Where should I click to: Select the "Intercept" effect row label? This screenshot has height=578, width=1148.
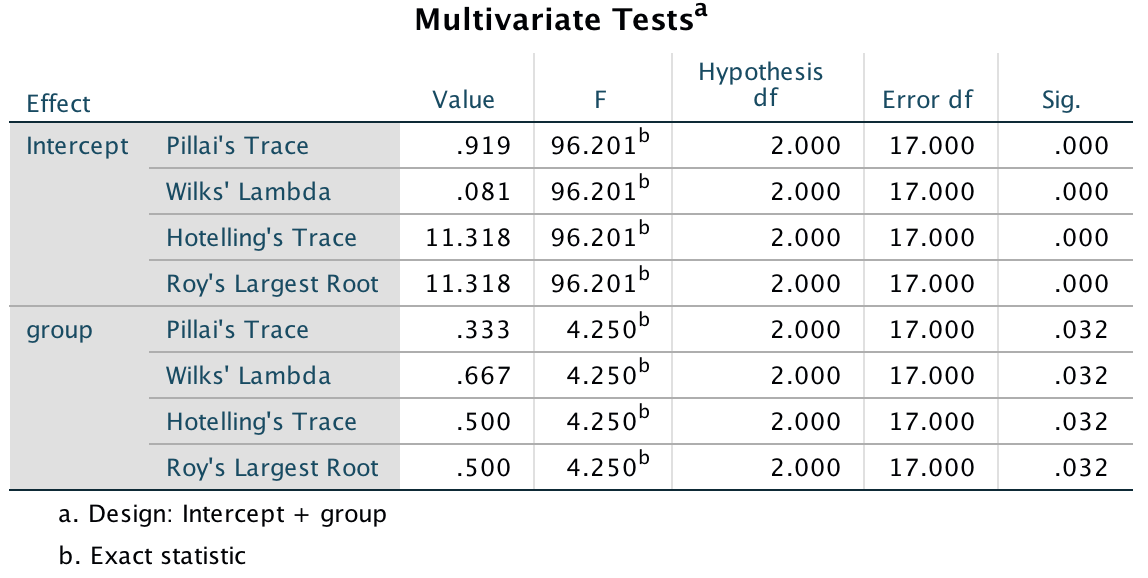[x=77, y=146]
